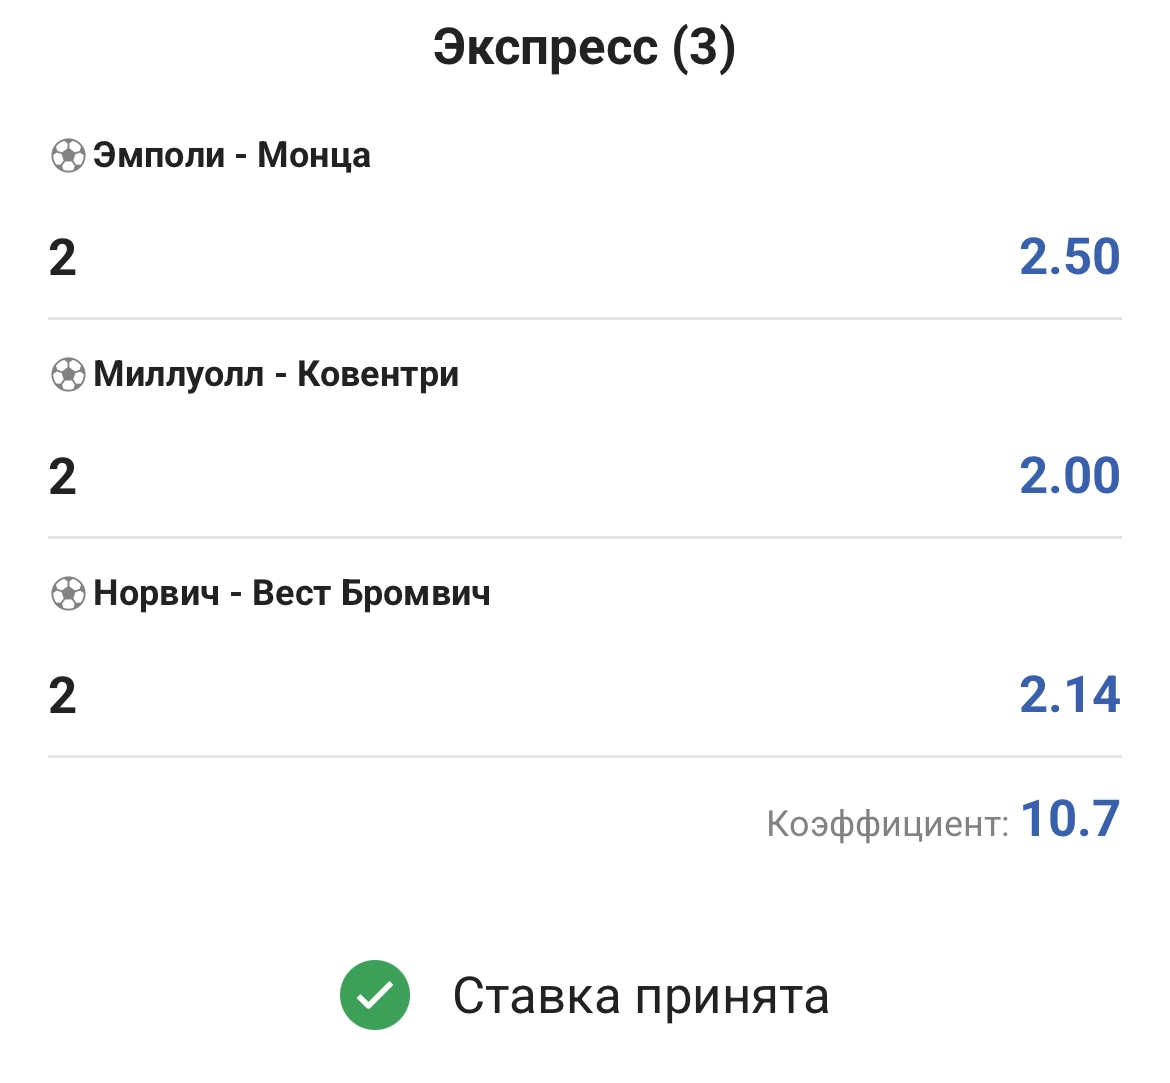1170x1083 pixels.
Task: Click soccer ball icon beside Норвич - Вест Бромвич
Action: 68,594
